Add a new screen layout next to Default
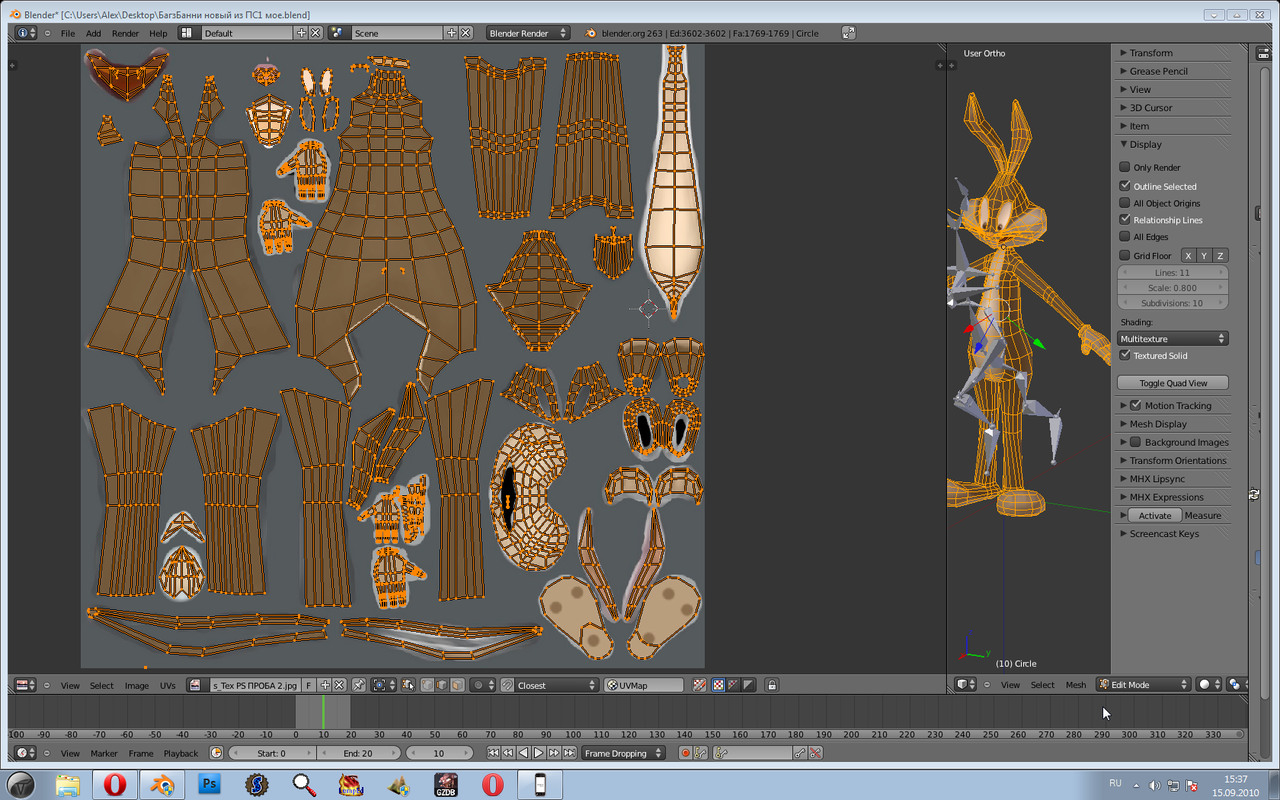The image size is (1280, 800). [301, 33]
